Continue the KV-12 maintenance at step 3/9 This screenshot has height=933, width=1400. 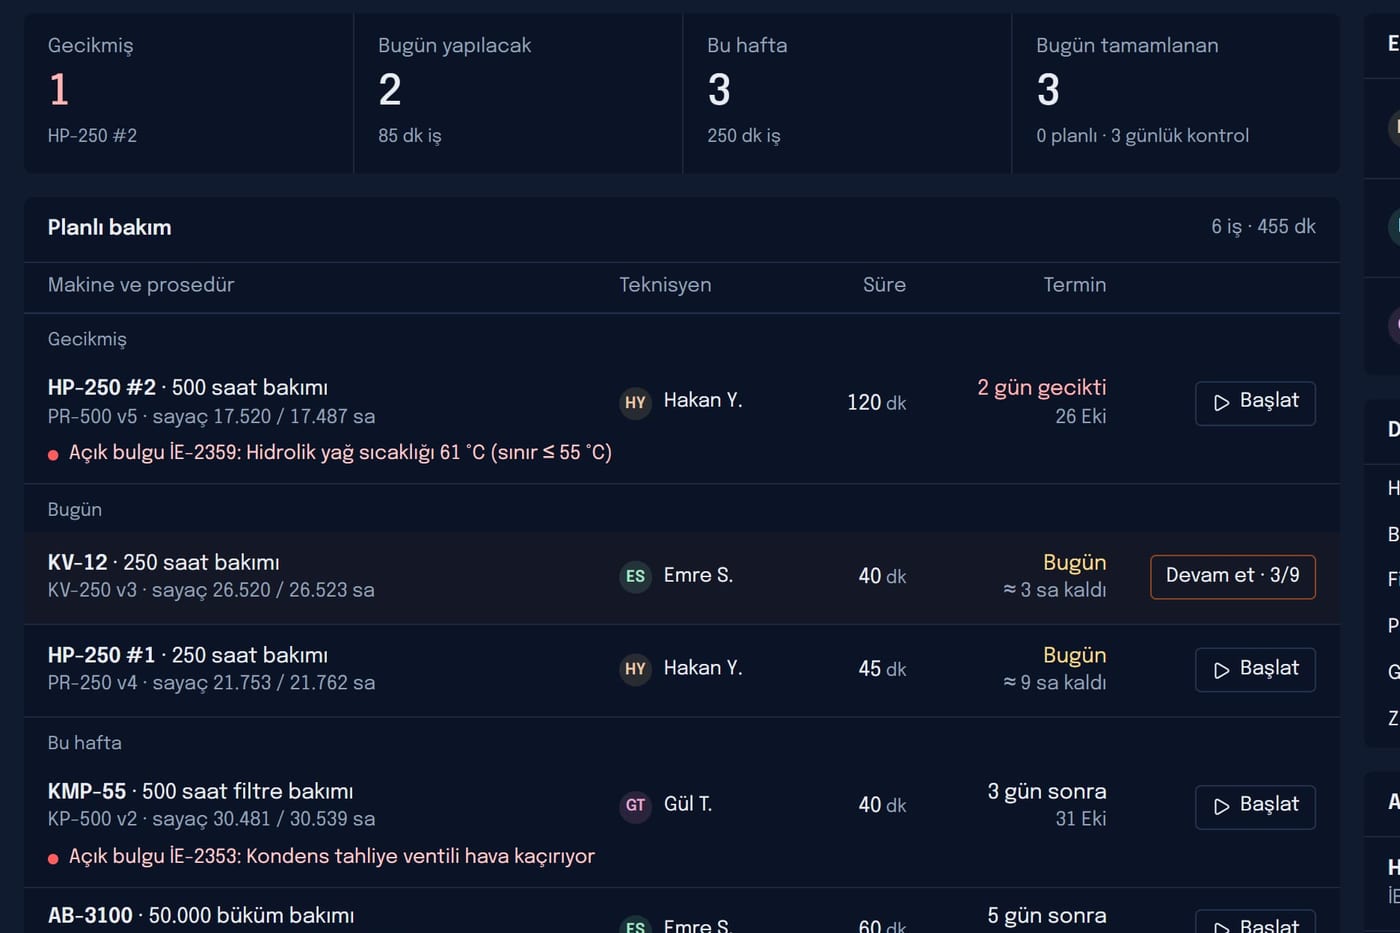(x=1233, y=577)
